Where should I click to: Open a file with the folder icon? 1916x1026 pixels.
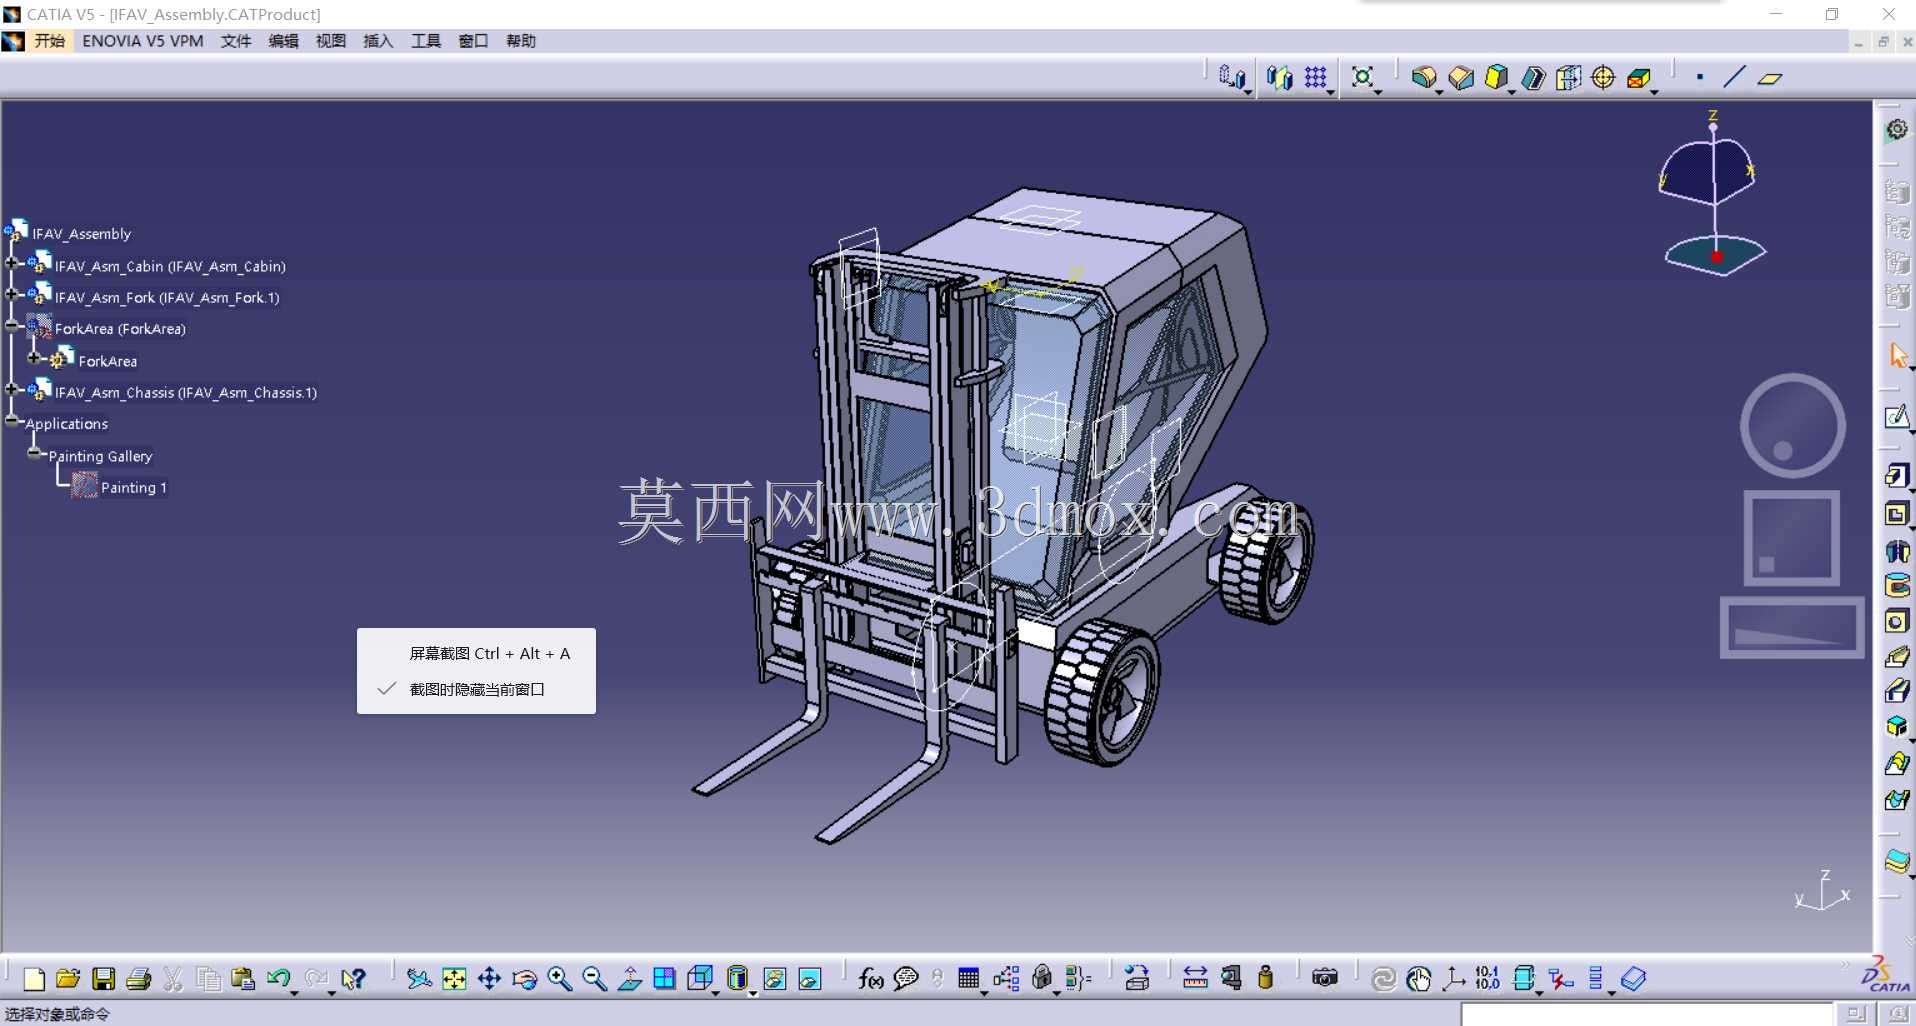[x=68, y=979]
